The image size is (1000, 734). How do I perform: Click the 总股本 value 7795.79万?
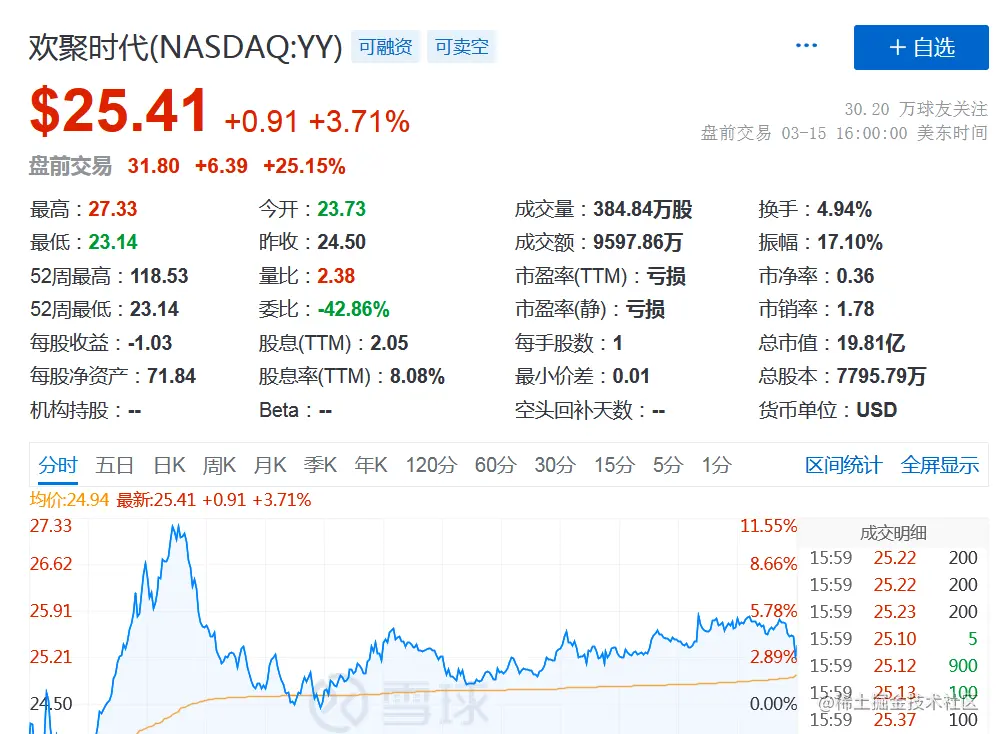[881, 376]
